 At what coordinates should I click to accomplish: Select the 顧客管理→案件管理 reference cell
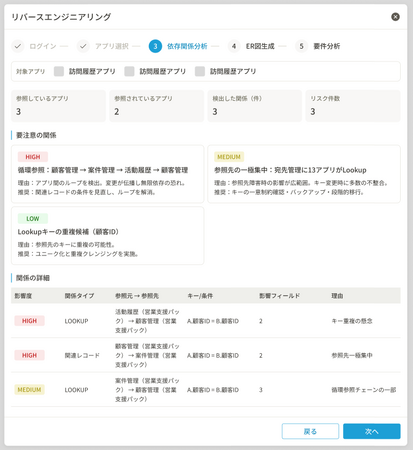coord(147,355)
